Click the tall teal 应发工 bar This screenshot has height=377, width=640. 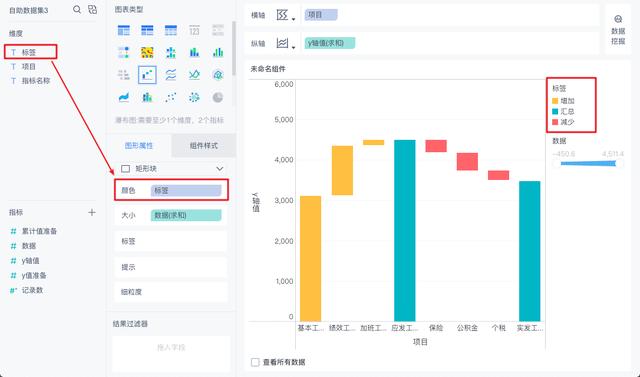click(404, 231)
